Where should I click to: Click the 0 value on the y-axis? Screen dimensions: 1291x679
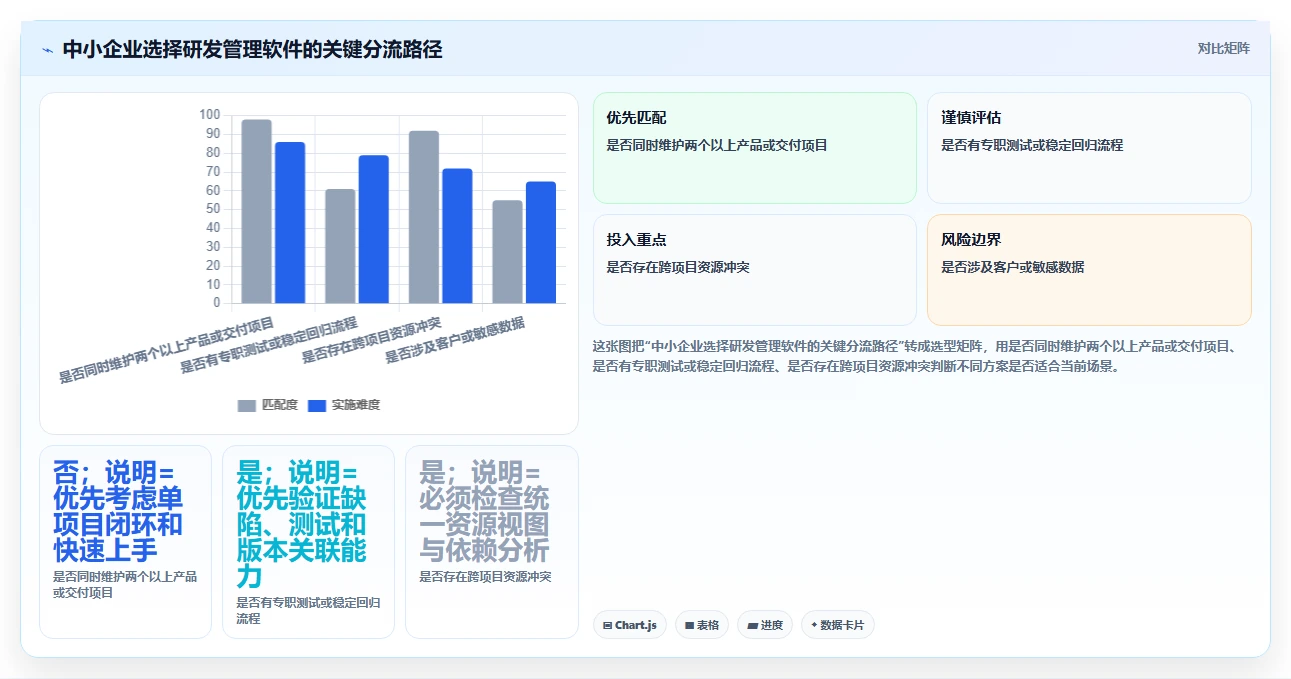pos(217,303)
